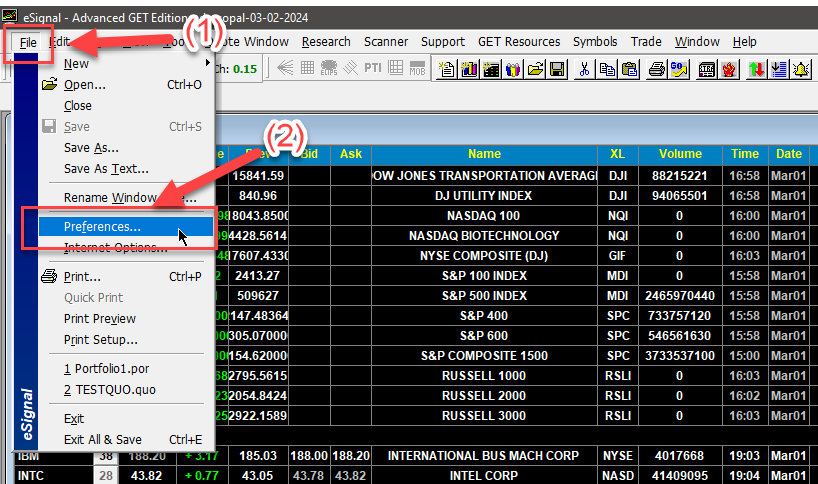
Task: Choose Save As Text... from File menu
Action: tap(105, 169)
